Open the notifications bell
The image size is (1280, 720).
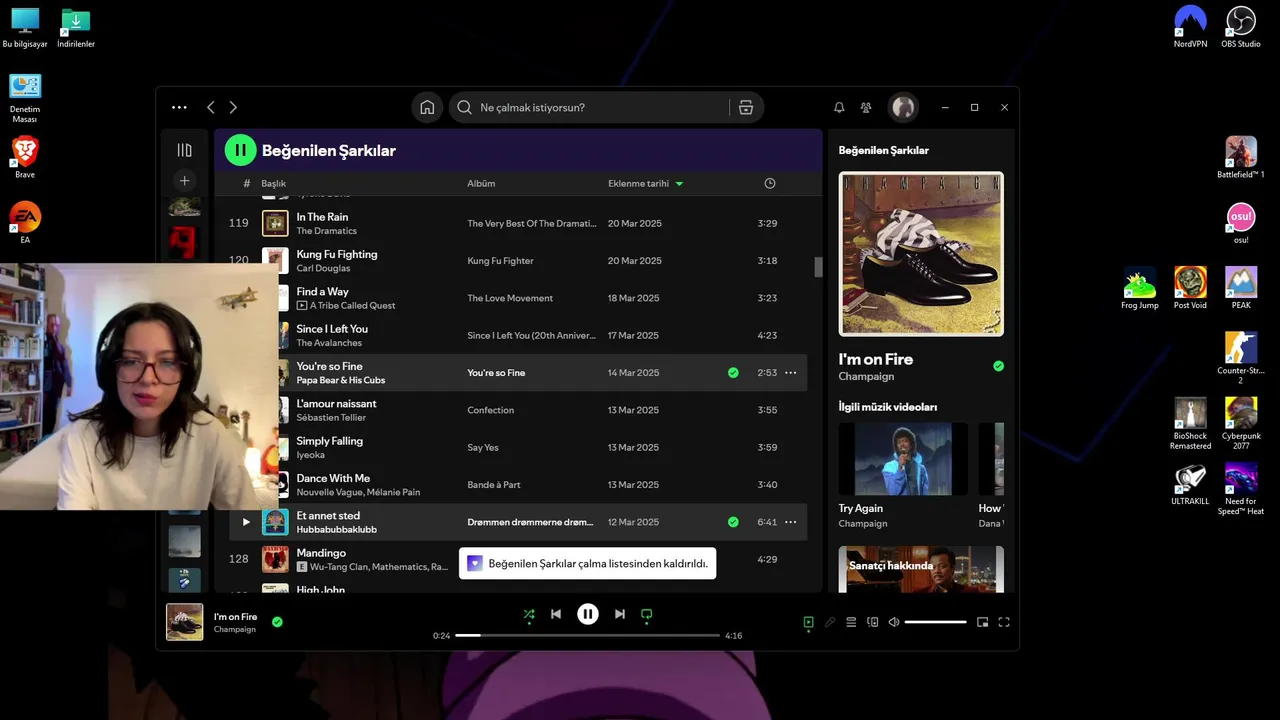pos(839,107)
